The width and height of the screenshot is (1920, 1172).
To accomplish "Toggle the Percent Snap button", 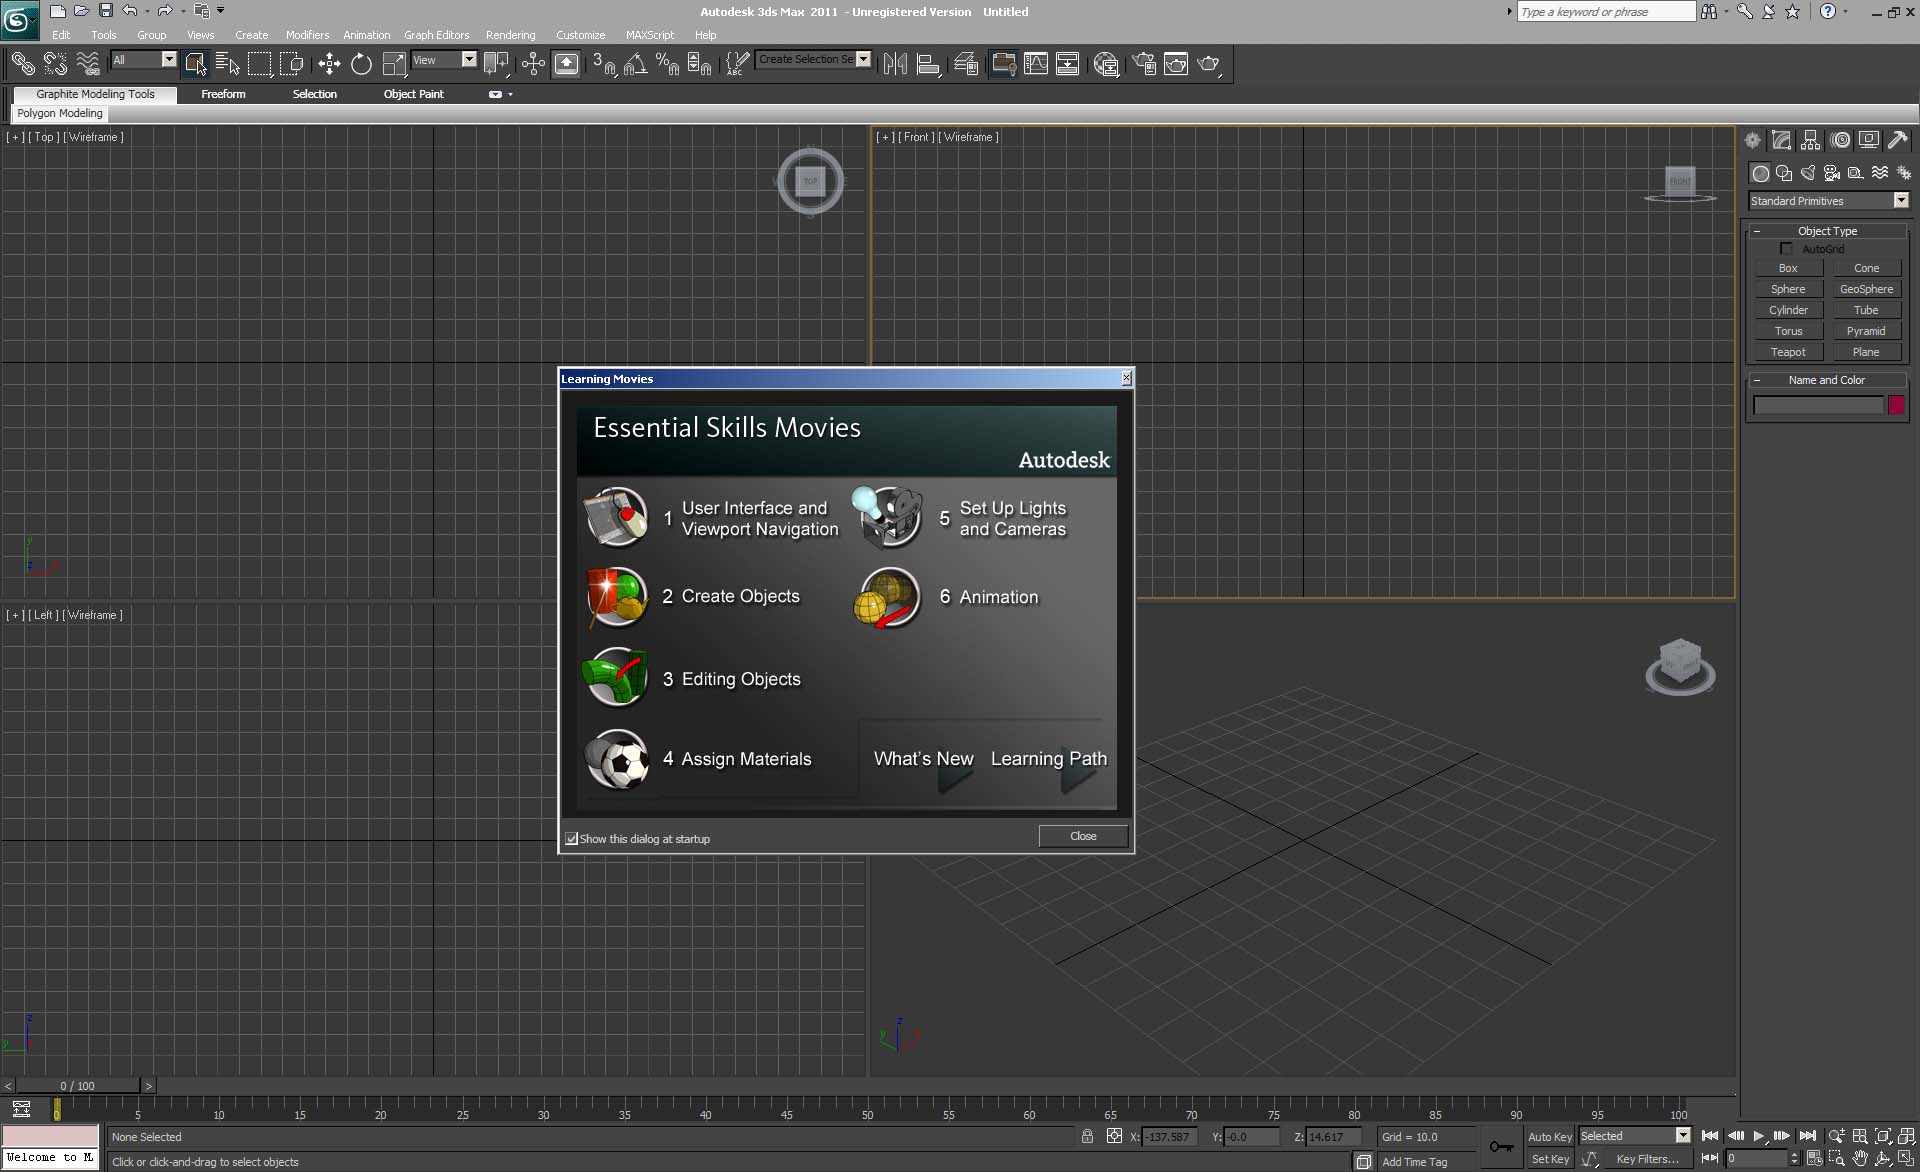I will [667, 64].
